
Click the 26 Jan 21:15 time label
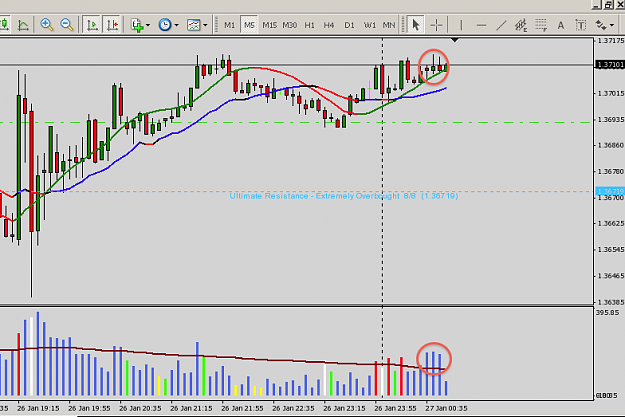pos(191,409)
